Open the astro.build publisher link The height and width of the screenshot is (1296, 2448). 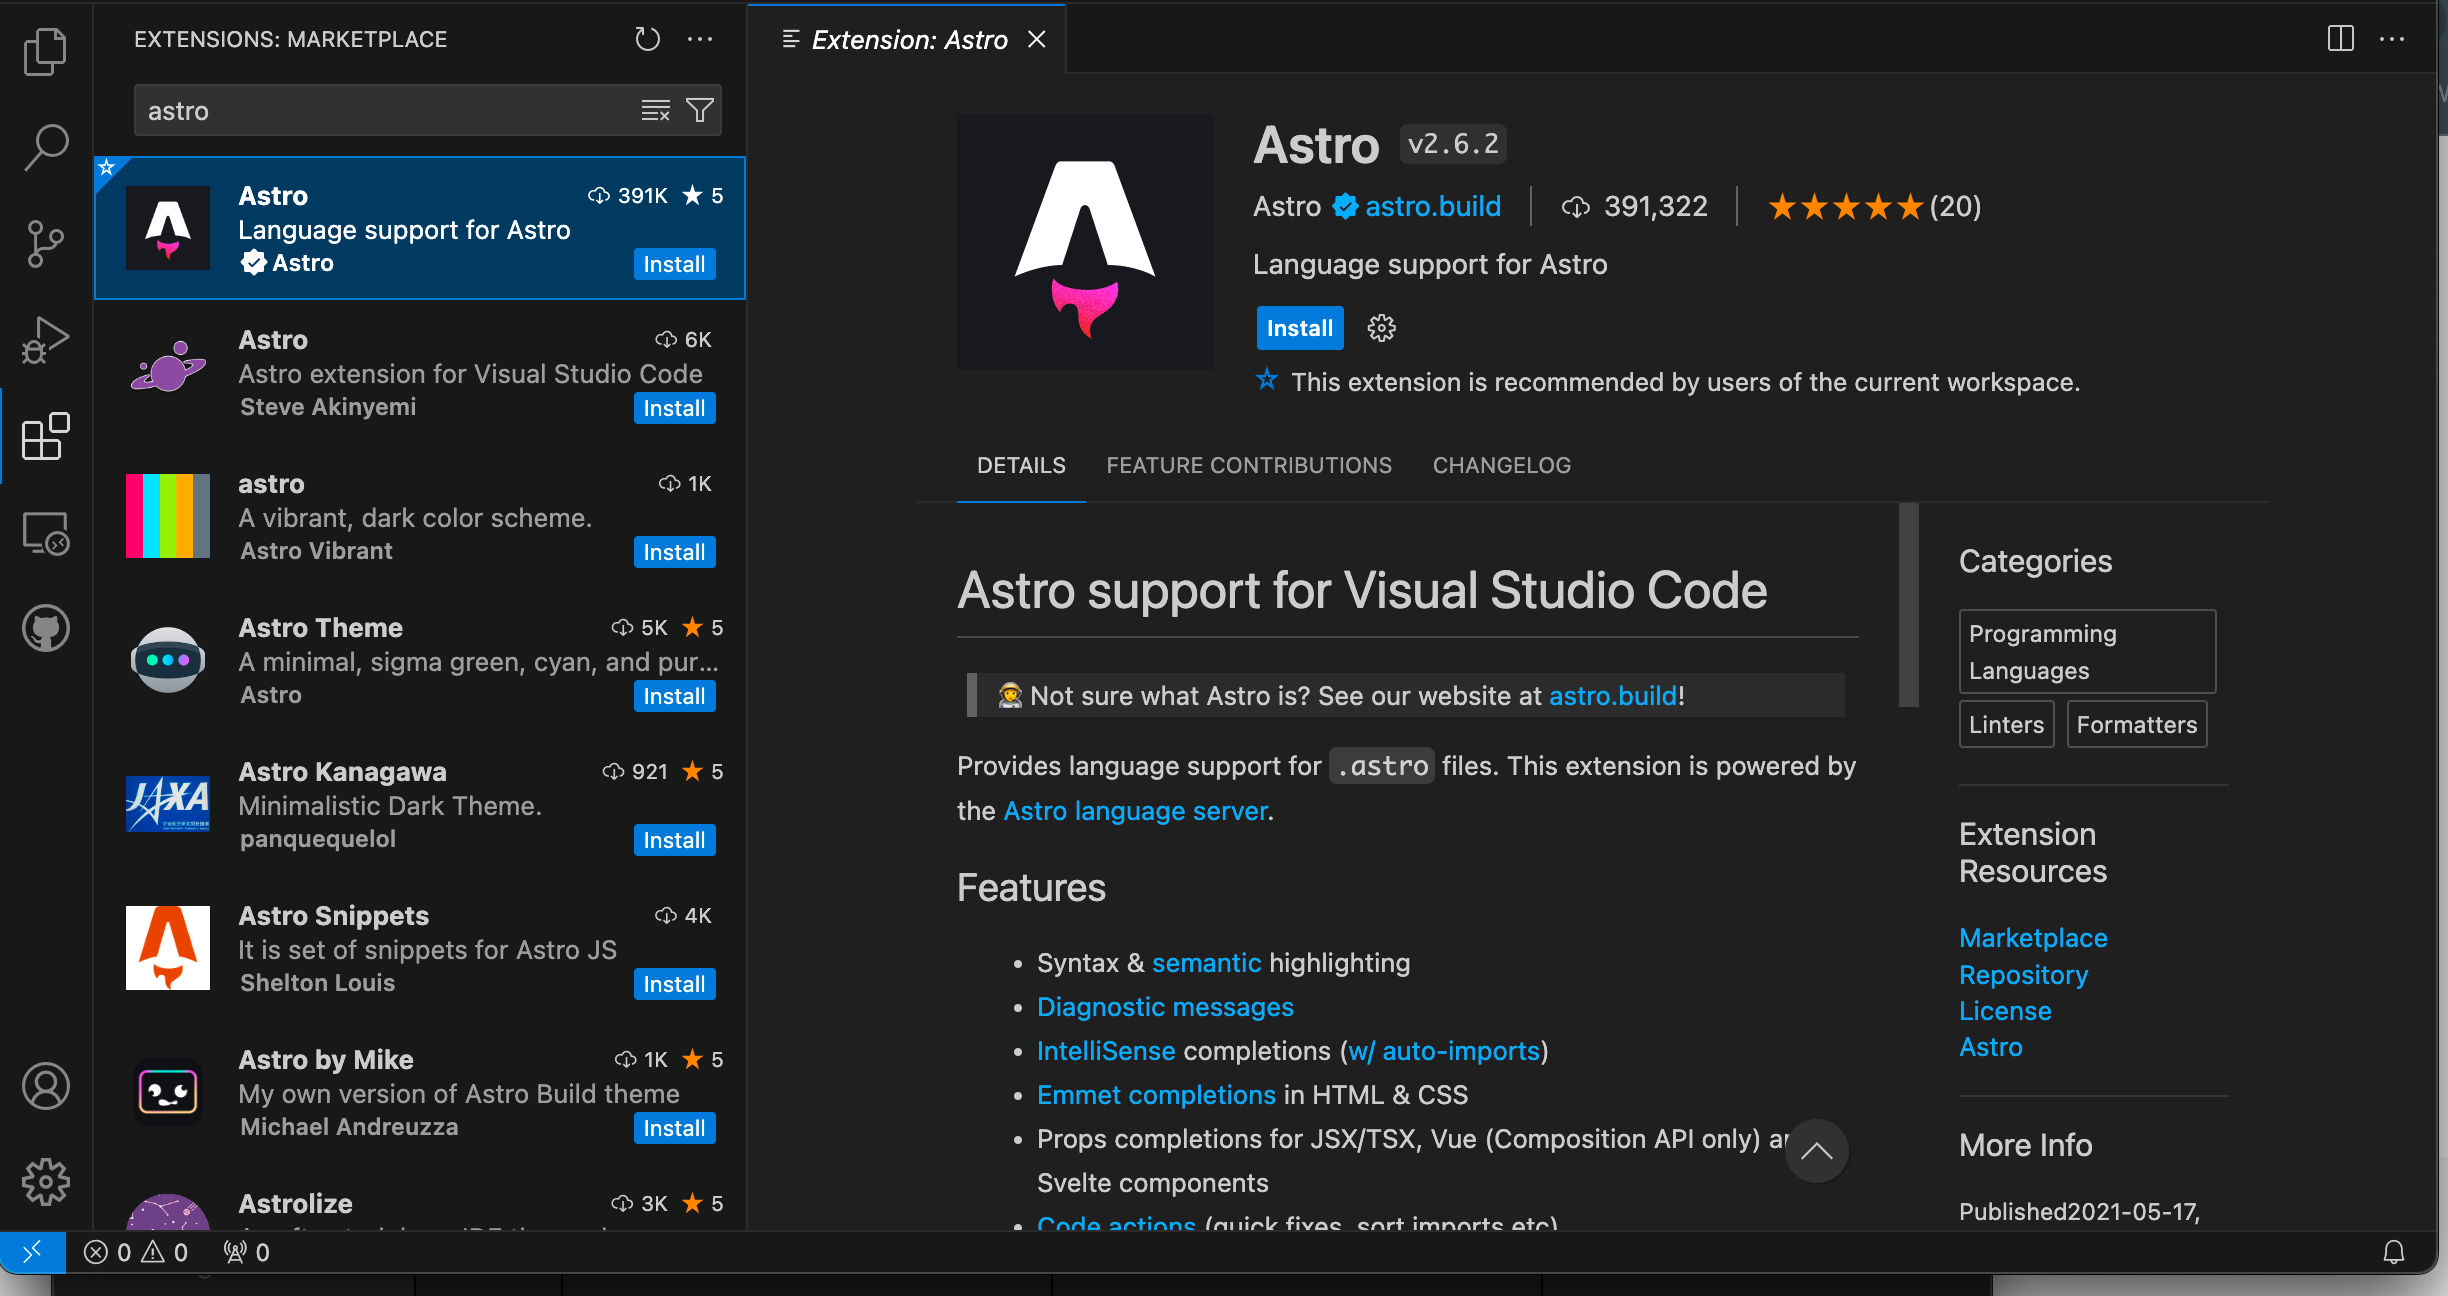click(1432, 206)
